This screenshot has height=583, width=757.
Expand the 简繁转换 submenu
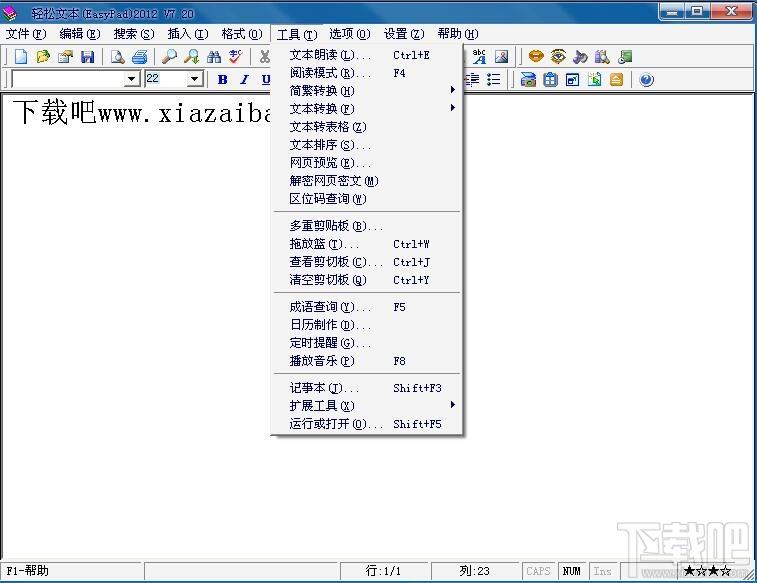click(x=367, y=90)
